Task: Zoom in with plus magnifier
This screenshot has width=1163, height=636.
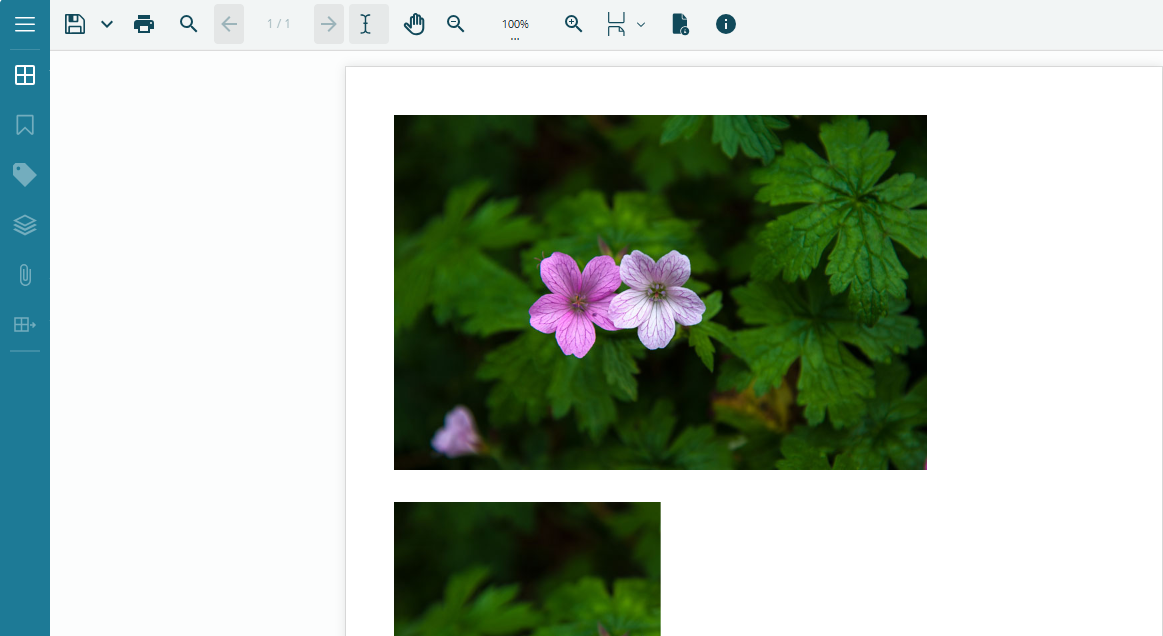Action: [573, 24]
